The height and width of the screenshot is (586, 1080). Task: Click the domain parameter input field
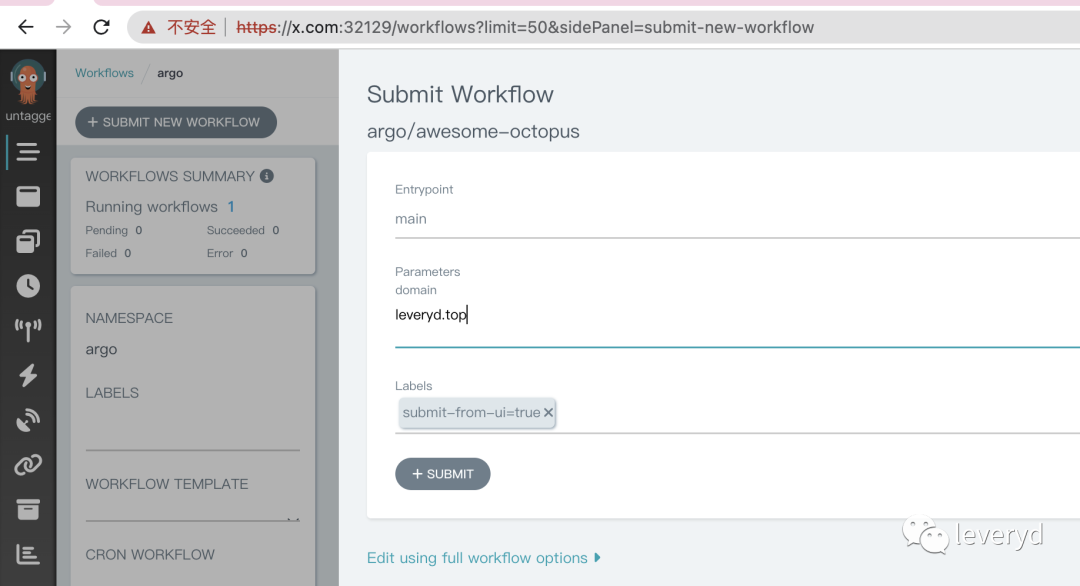[737, 322]
